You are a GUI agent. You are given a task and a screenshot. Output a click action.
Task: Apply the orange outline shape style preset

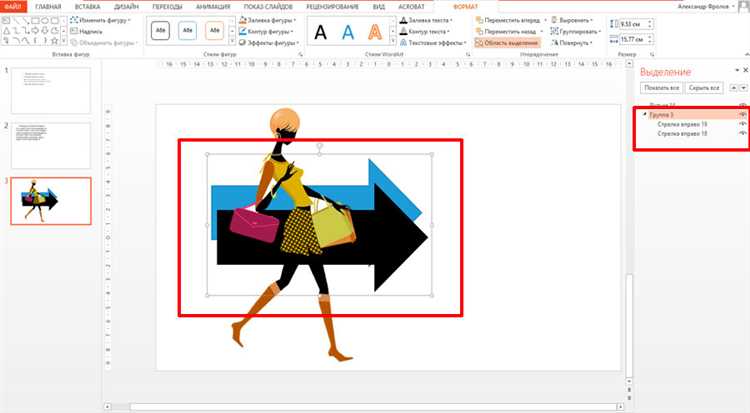coord(215,30)
